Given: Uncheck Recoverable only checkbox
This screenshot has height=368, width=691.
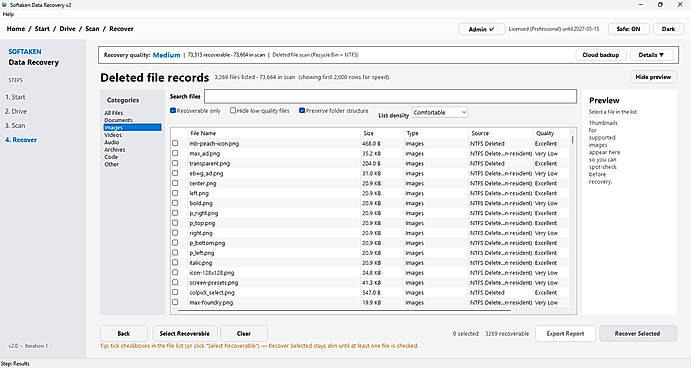Looking at the screenshot, I should pyautogui.click(x=173, y=111).
